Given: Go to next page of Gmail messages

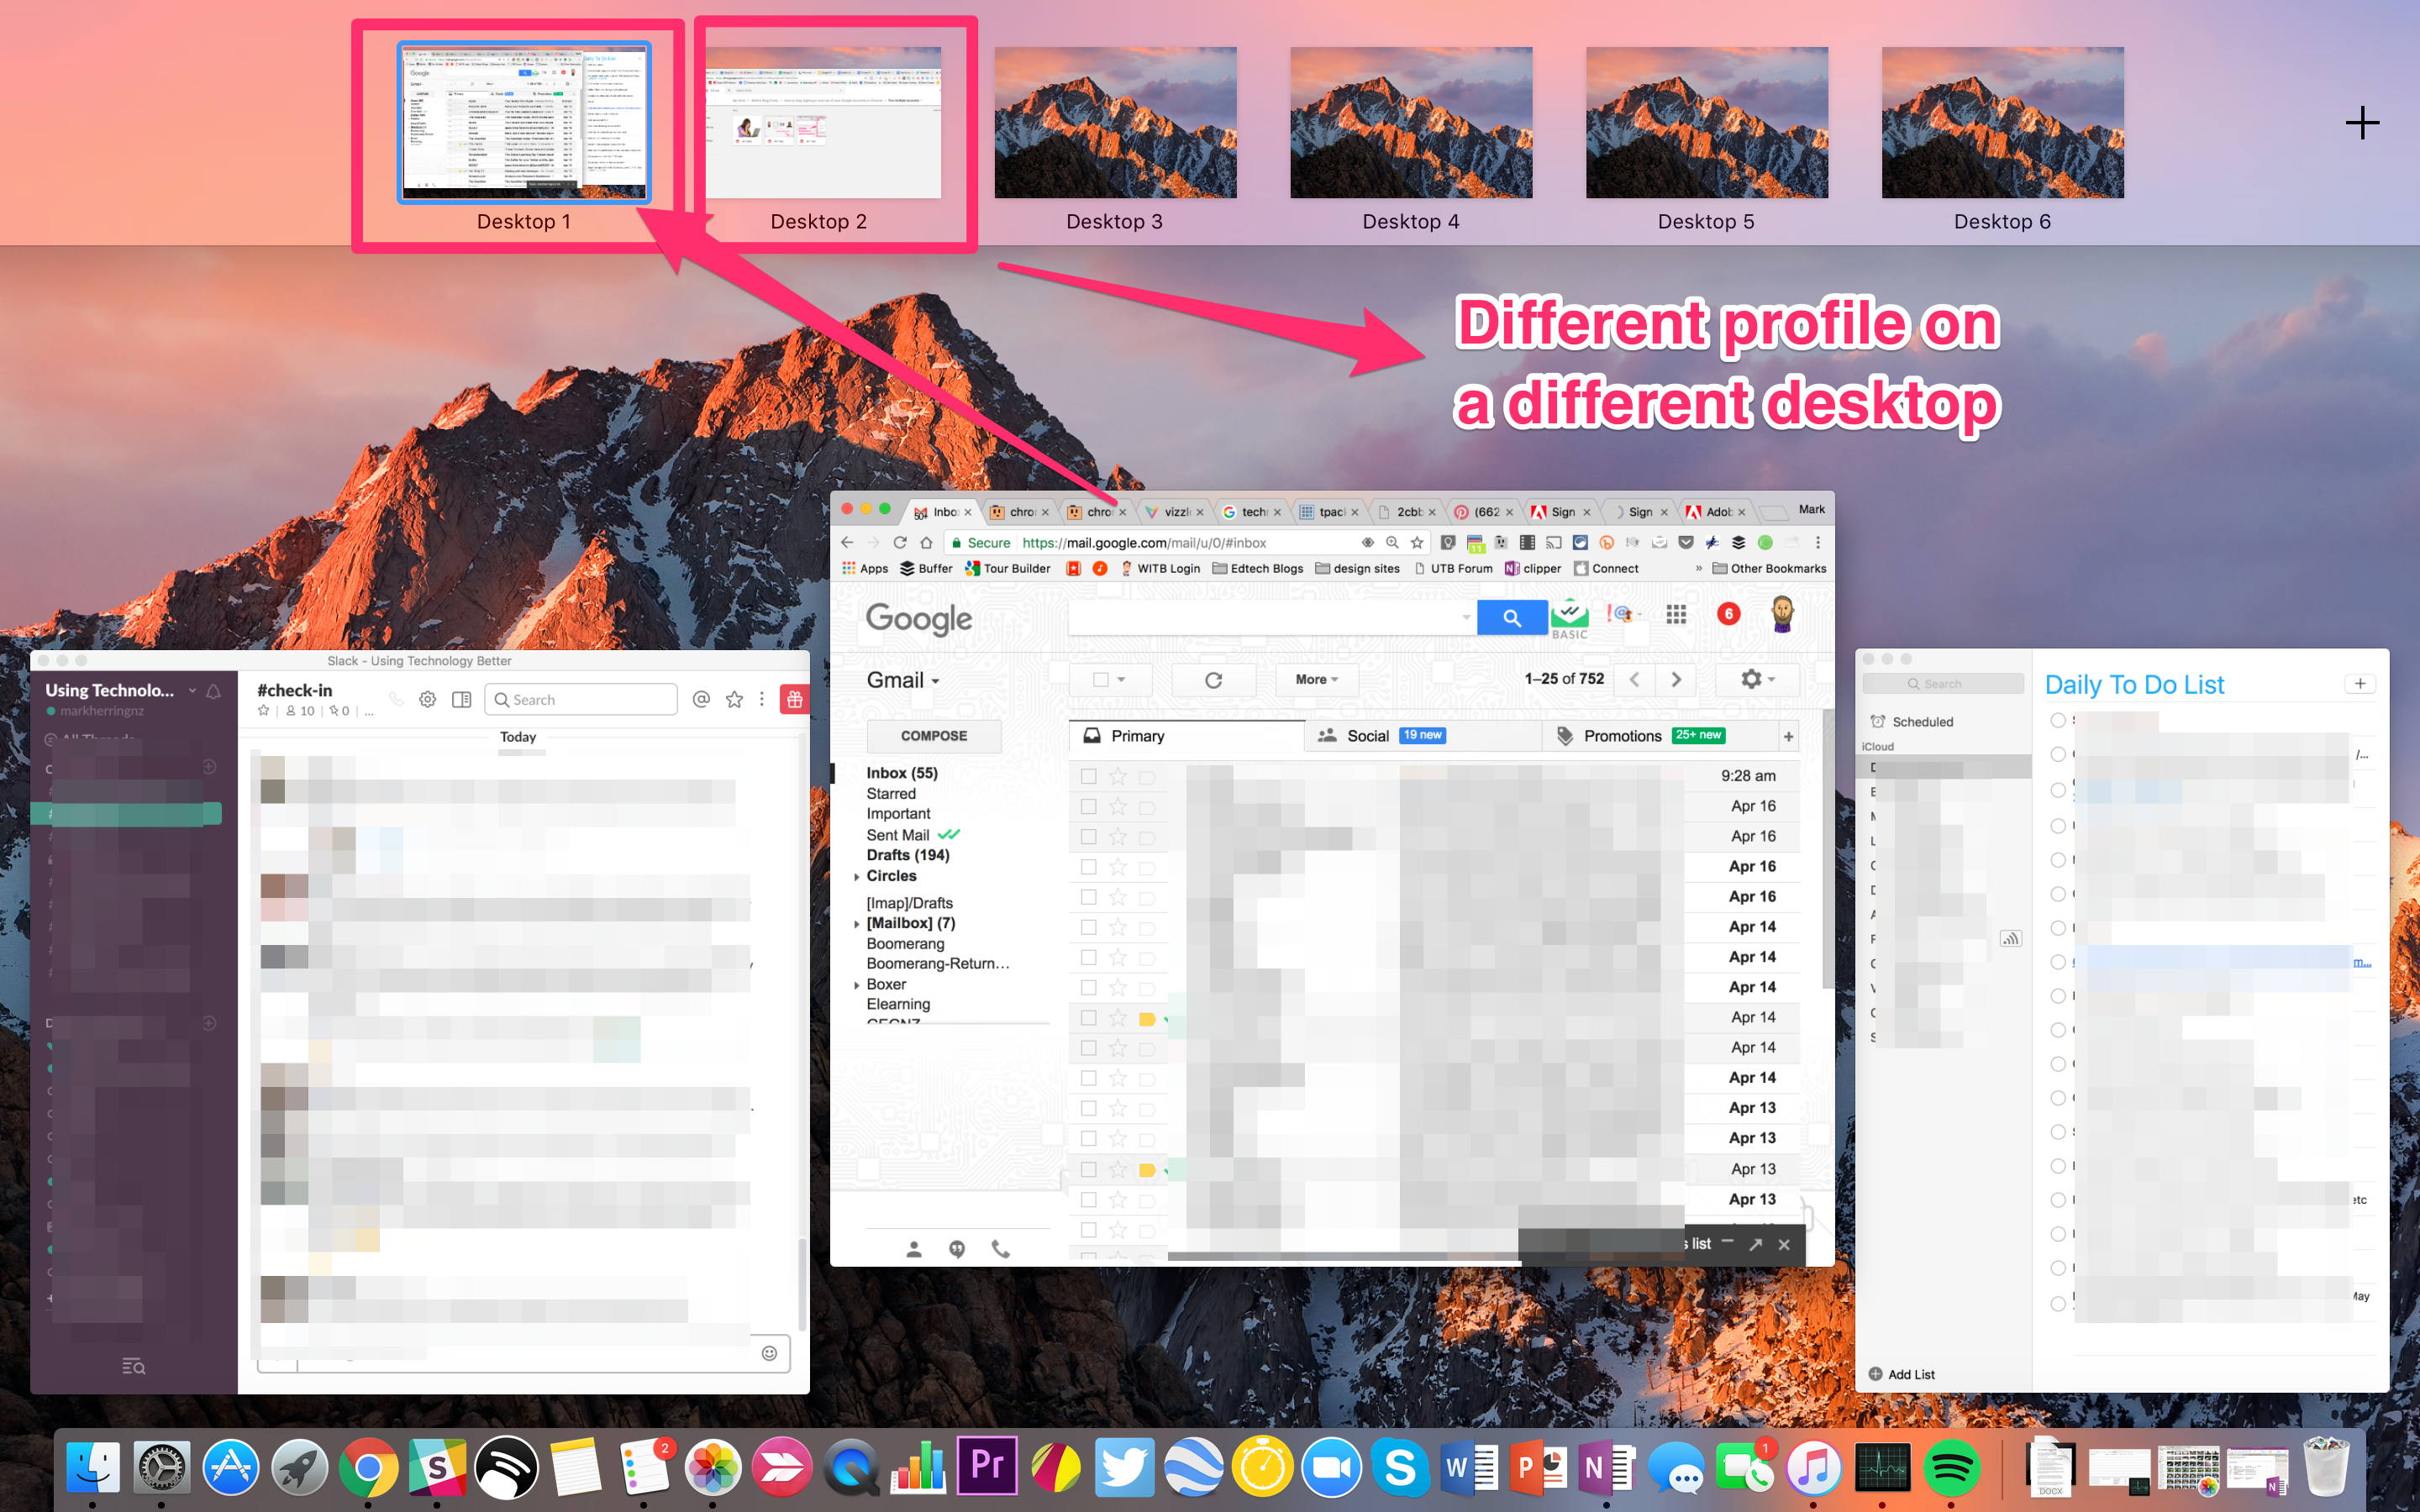Looking at the screenshot, I should (x=1676, y=680).
